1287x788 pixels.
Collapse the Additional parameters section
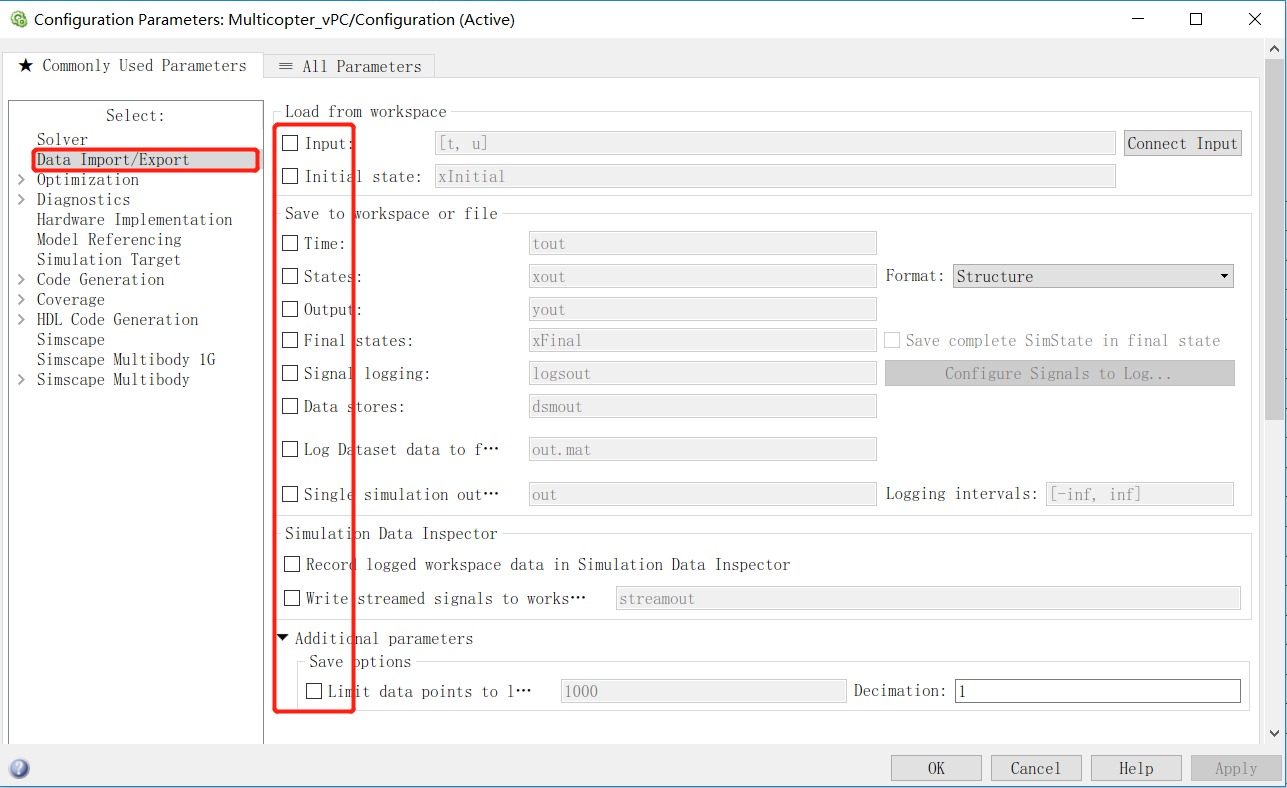tap(283, 638)
